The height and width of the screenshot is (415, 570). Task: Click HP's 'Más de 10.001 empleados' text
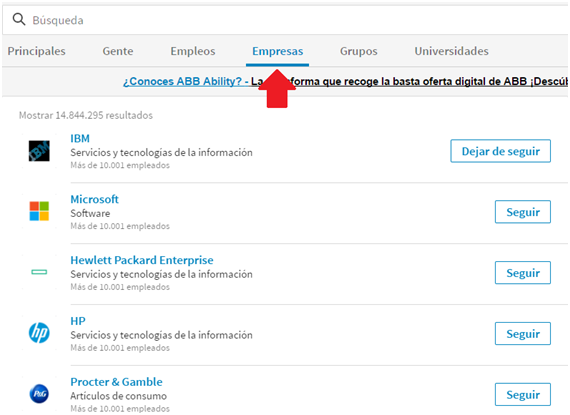(120, 348)
